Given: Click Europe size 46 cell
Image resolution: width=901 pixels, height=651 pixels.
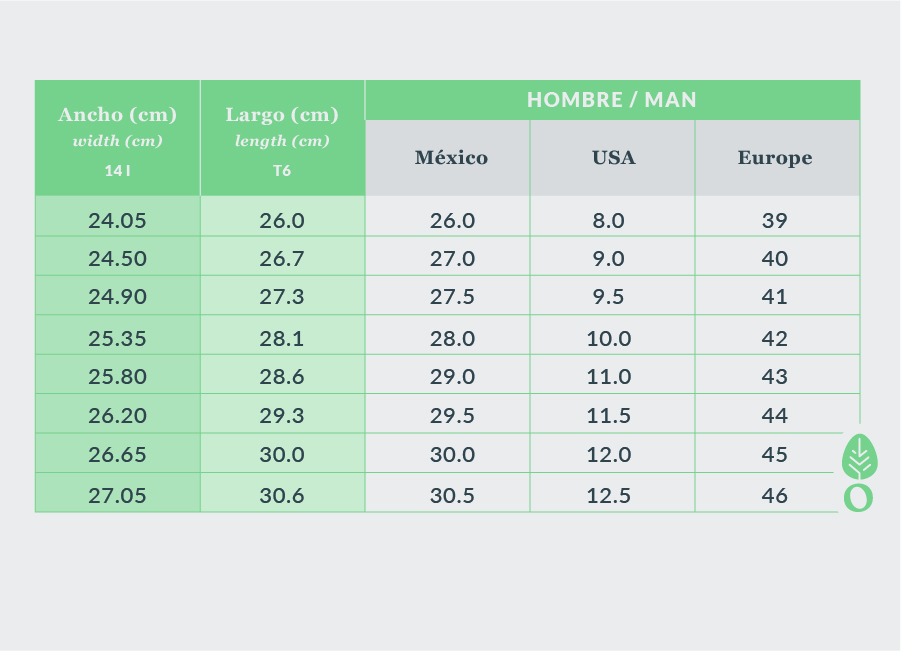Looking at the screenshot, I should click(775, 495).
